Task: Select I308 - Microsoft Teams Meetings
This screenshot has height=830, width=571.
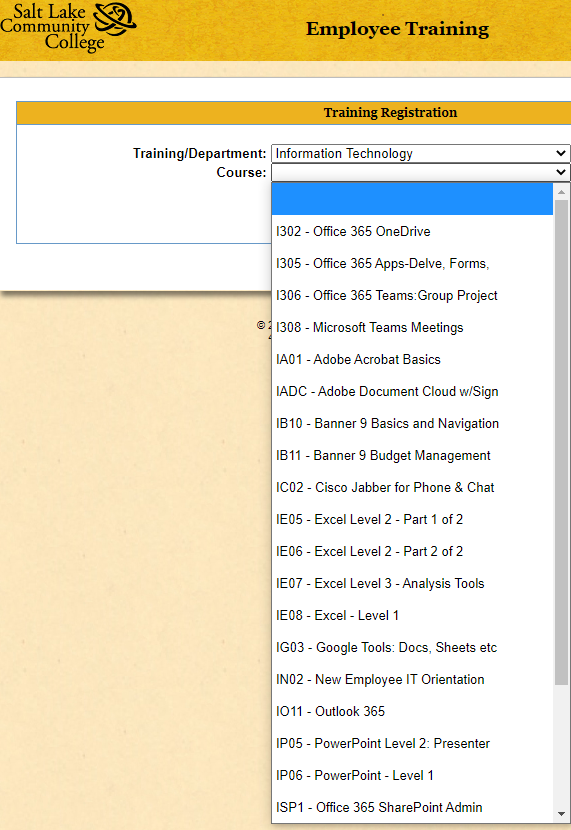Action: pyautogui.click(x=412, y=327)
